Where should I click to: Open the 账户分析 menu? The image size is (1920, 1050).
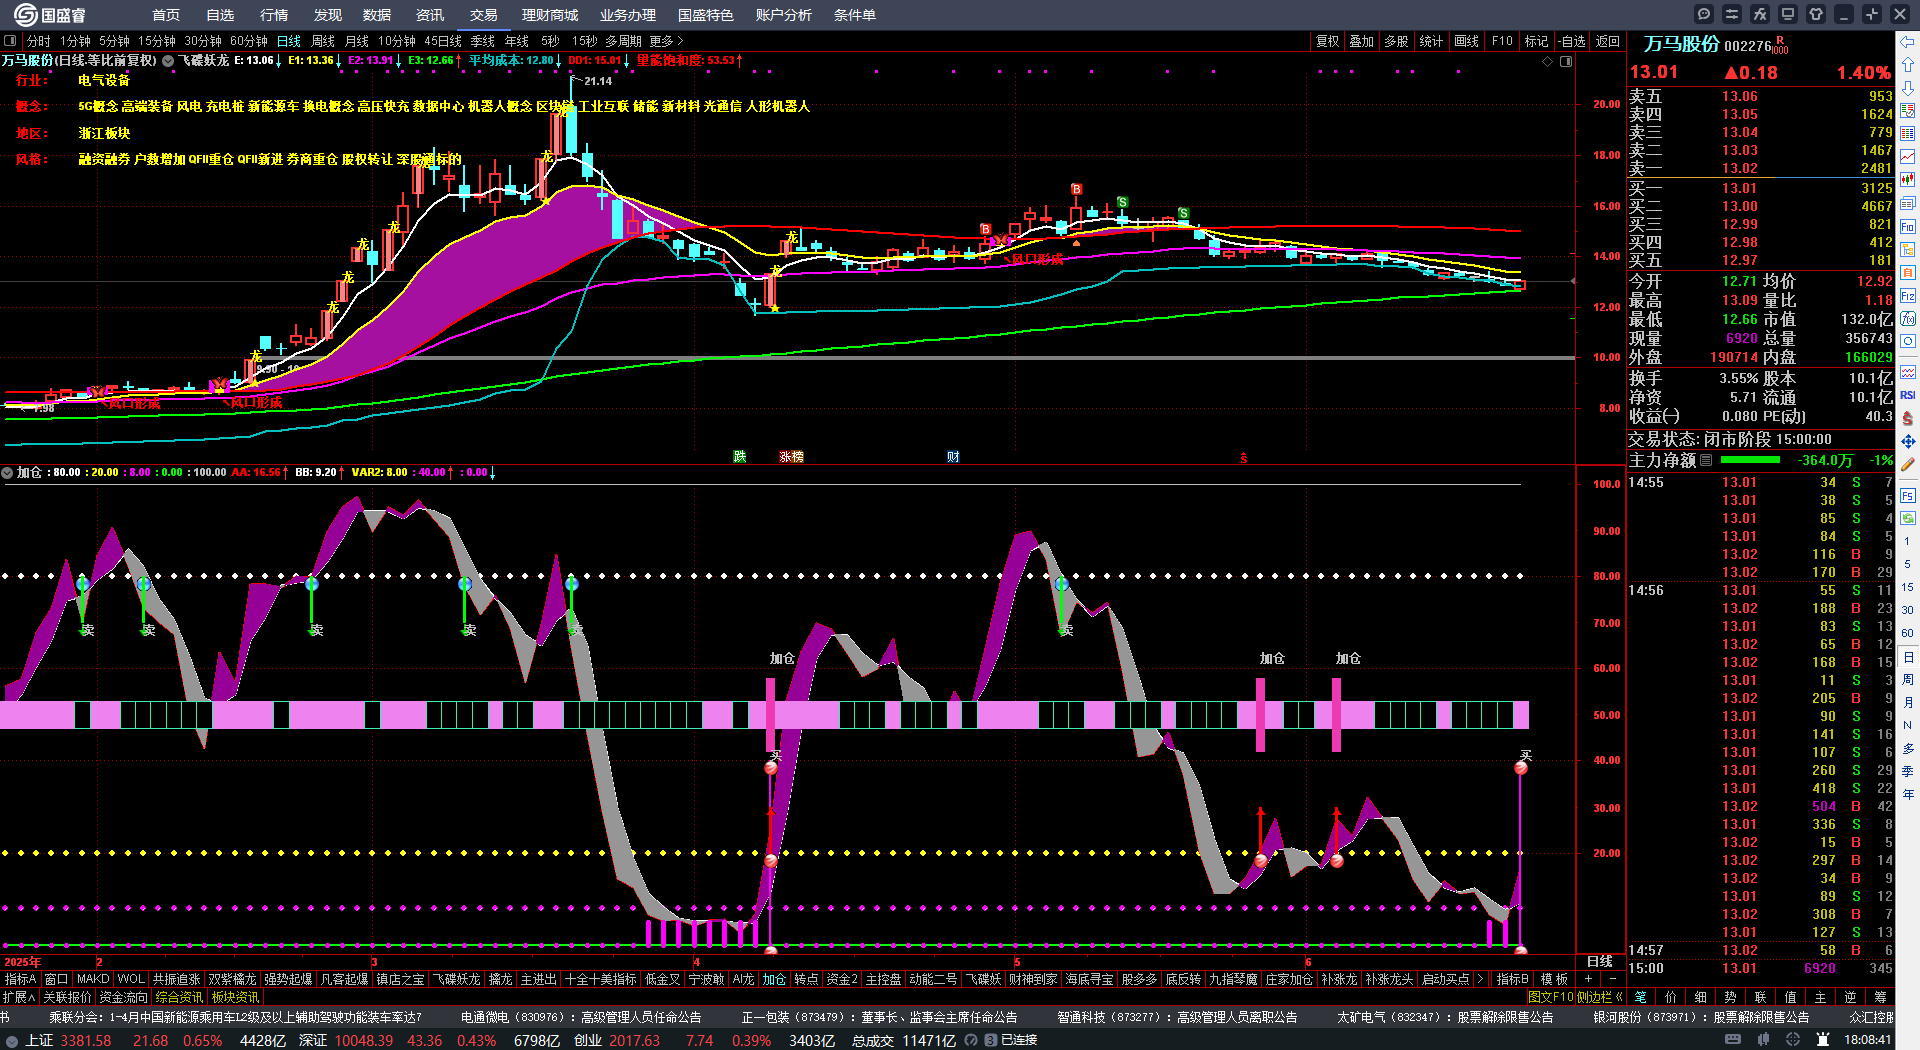pyautogui.click(x=784, y=15)
